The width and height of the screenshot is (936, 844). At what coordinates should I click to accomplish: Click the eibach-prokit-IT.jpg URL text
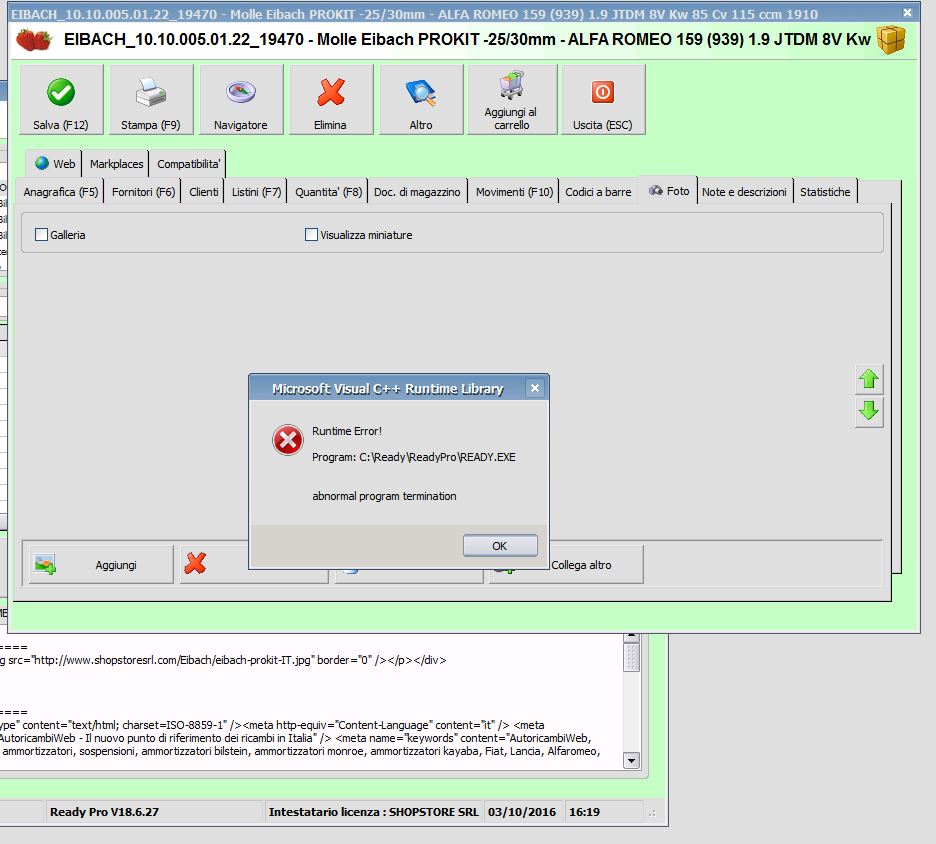click(x=173, y=660)
